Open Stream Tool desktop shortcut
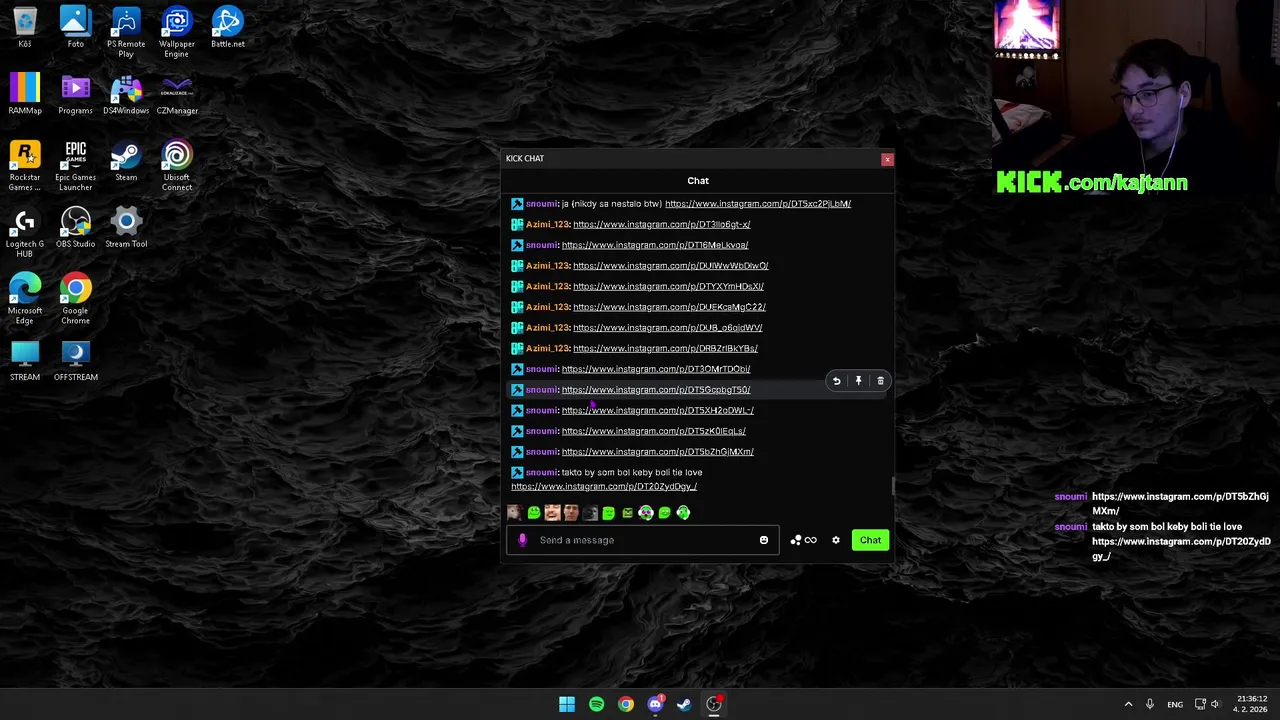The width and height of the screenshot is (1280, 720). click(126, 228)
